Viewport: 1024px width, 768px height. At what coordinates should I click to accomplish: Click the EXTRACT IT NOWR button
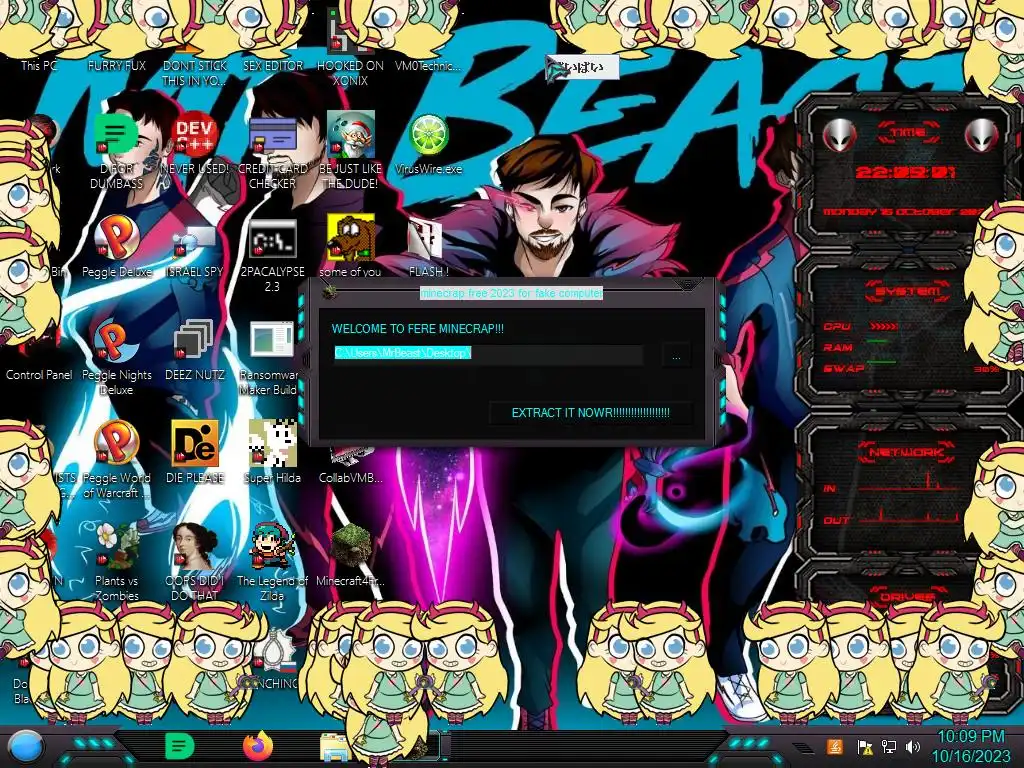tap(590, 413)
